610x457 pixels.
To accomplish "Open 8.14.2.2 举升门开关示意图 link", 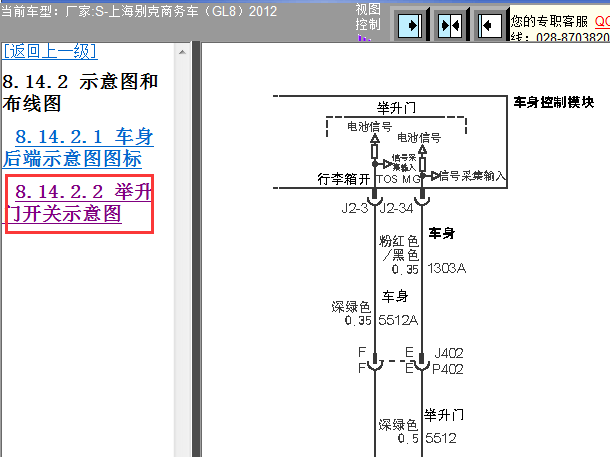I will coord(78,203).
